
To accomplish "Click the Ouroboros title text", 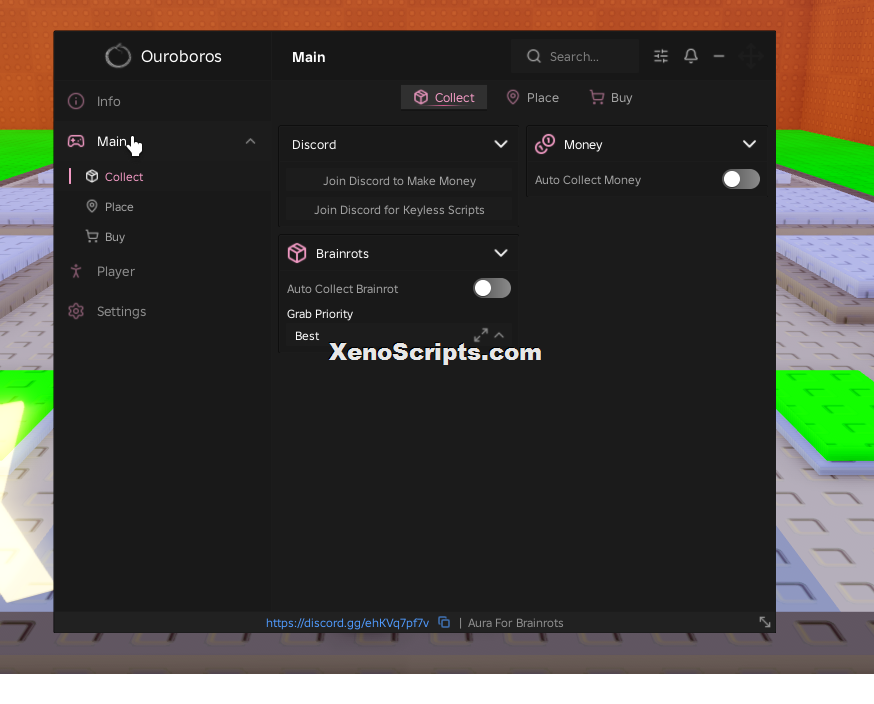I will [x=181, y=56].
